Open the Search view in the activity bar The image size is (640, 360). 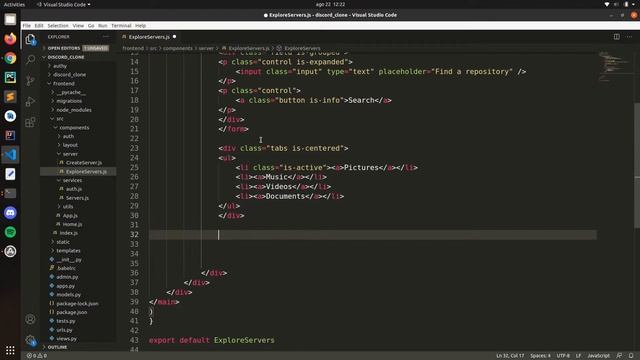click(x=30, y=60)
